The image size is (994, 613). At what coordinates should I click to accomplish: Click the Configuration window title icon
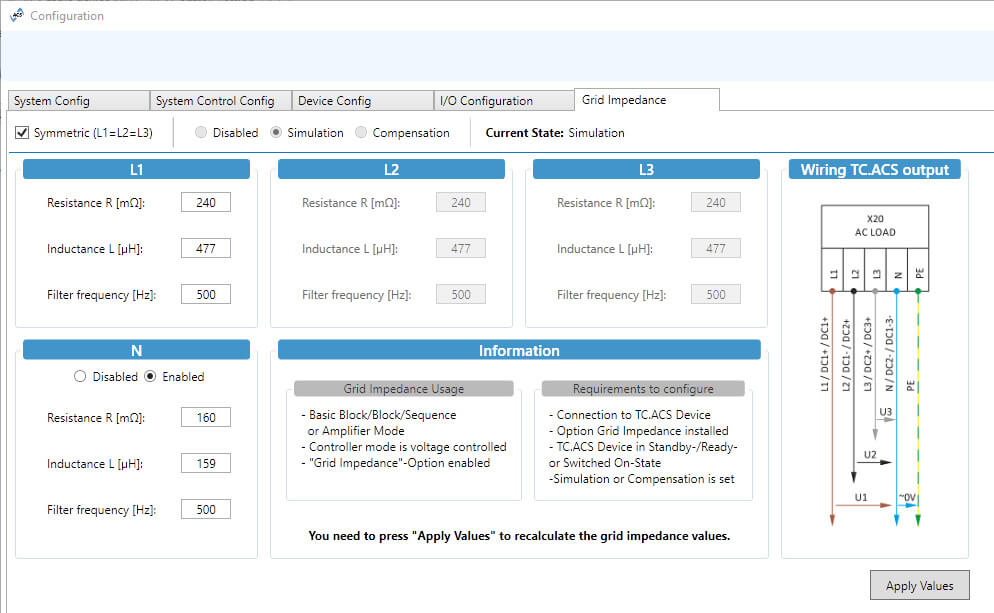click(15, 15)
